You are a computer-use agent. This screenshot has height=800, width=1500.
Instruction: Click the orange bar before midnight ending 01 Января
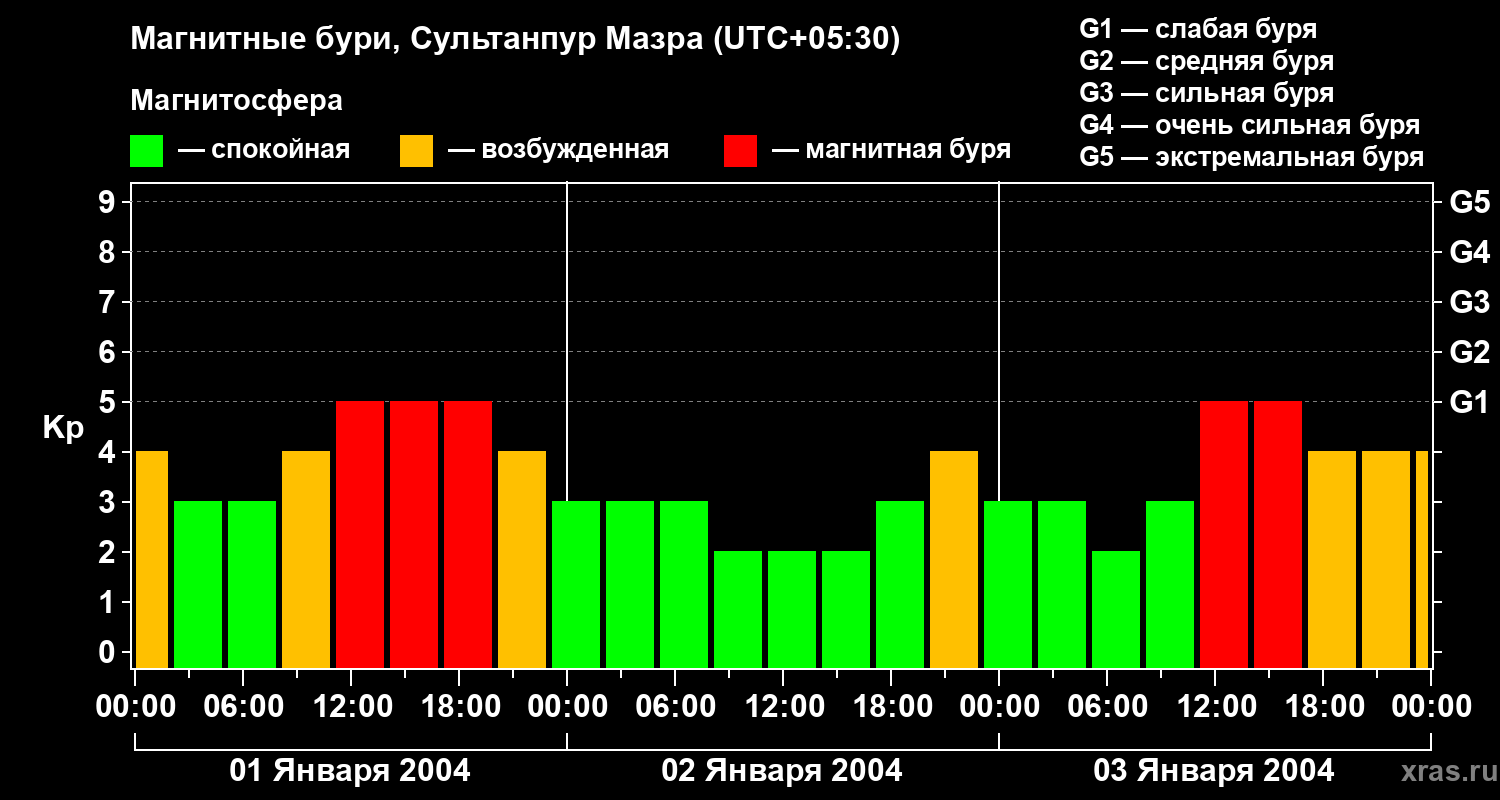point(522,560)
